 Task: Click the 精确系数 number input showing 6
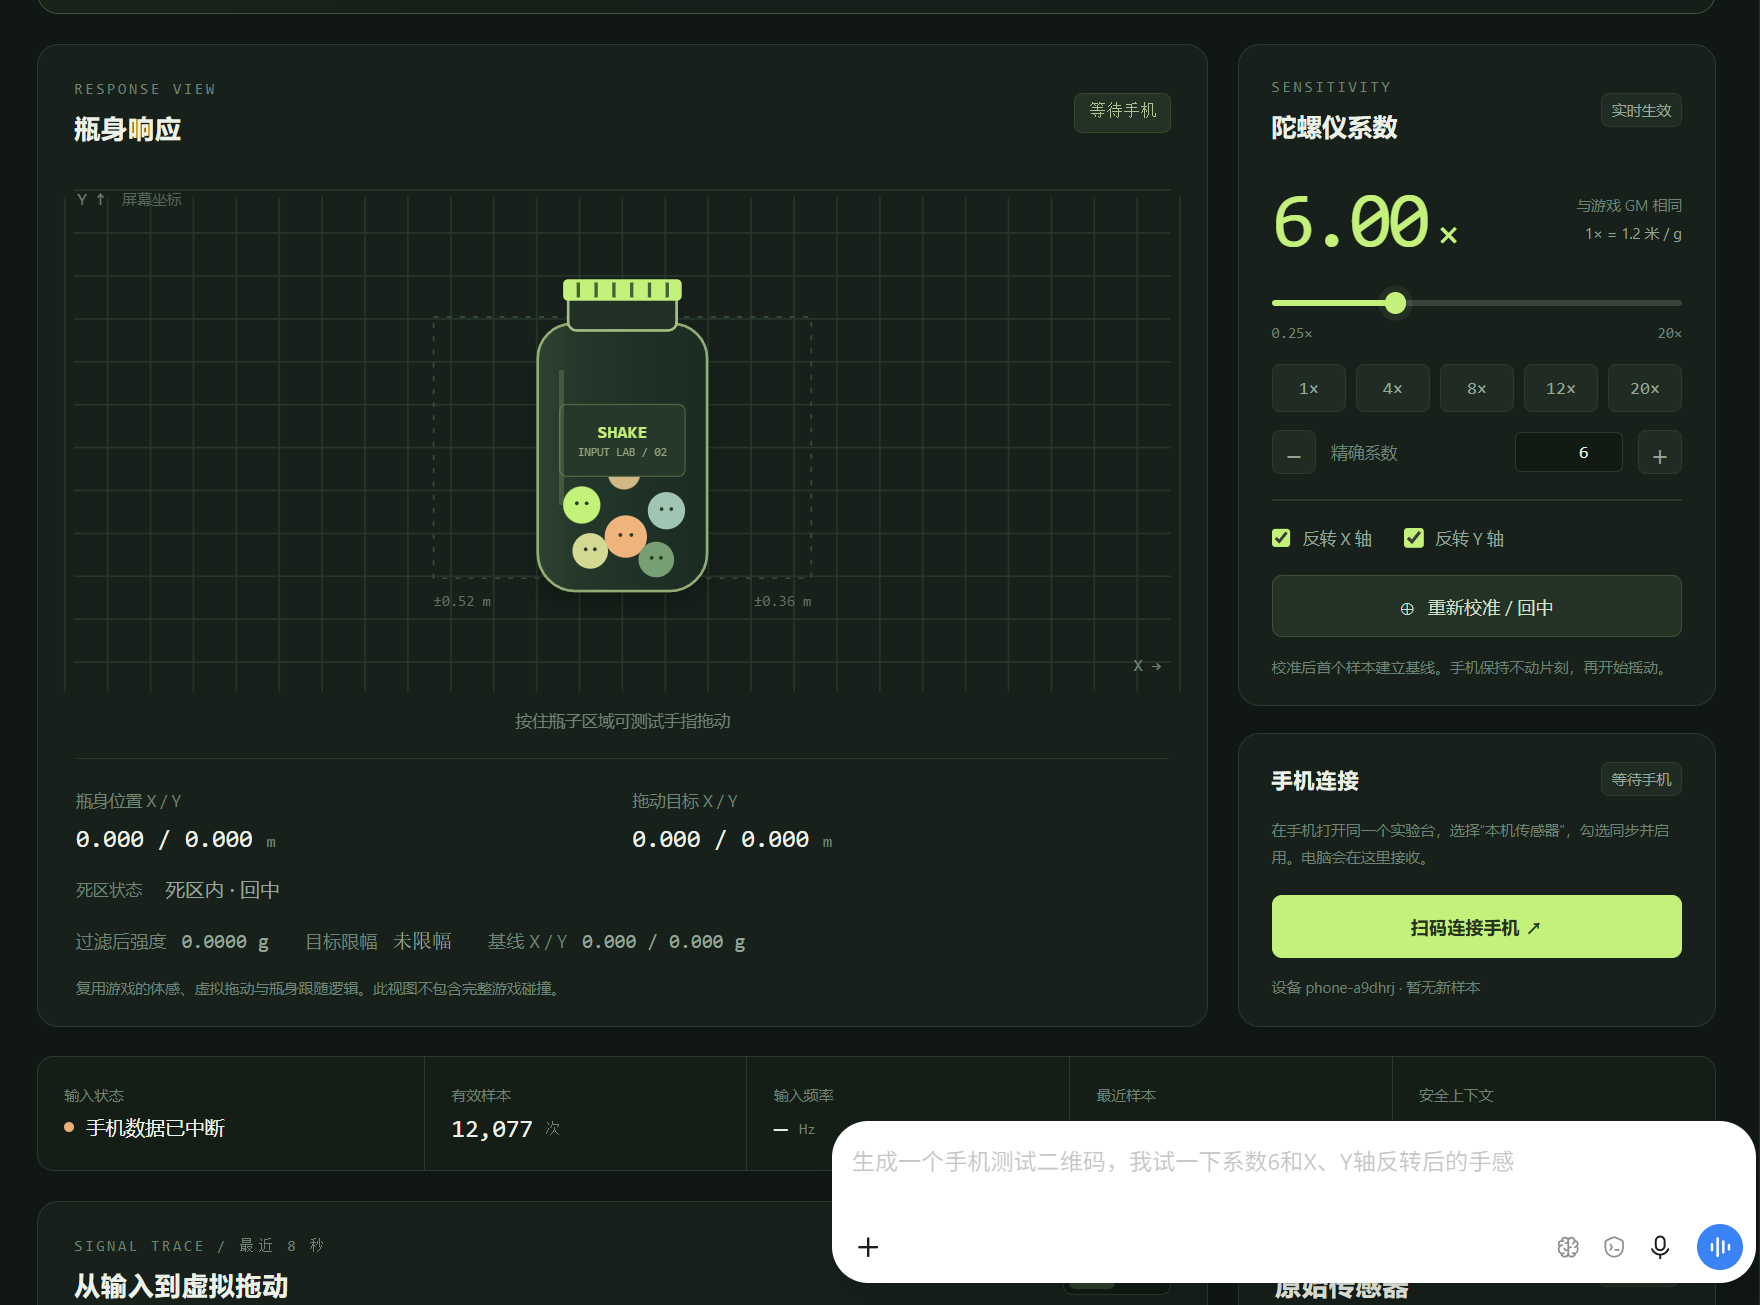(1569, 453)
